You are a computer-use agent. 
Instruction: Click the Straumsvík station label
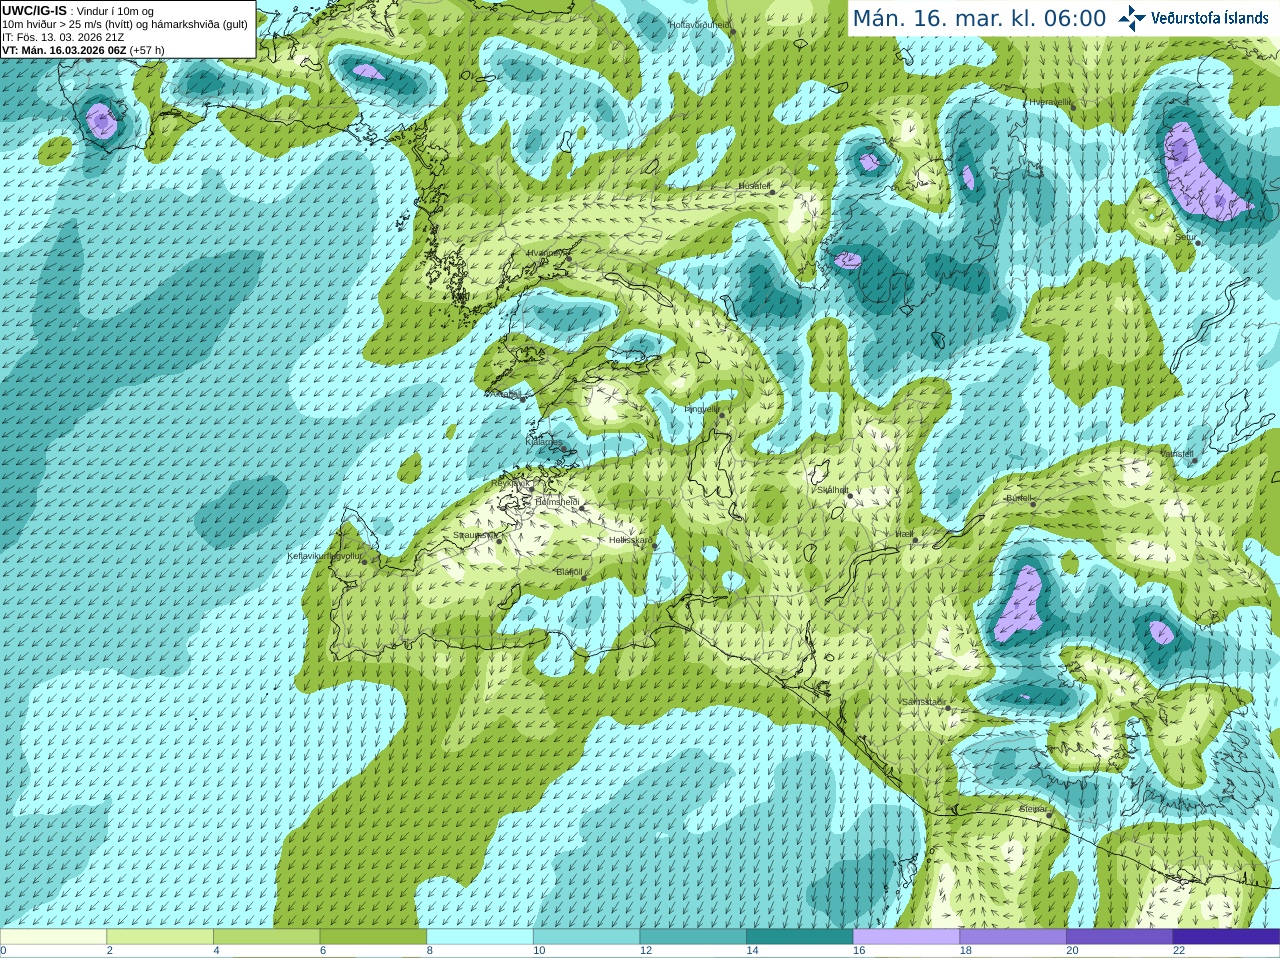(474, 535)
